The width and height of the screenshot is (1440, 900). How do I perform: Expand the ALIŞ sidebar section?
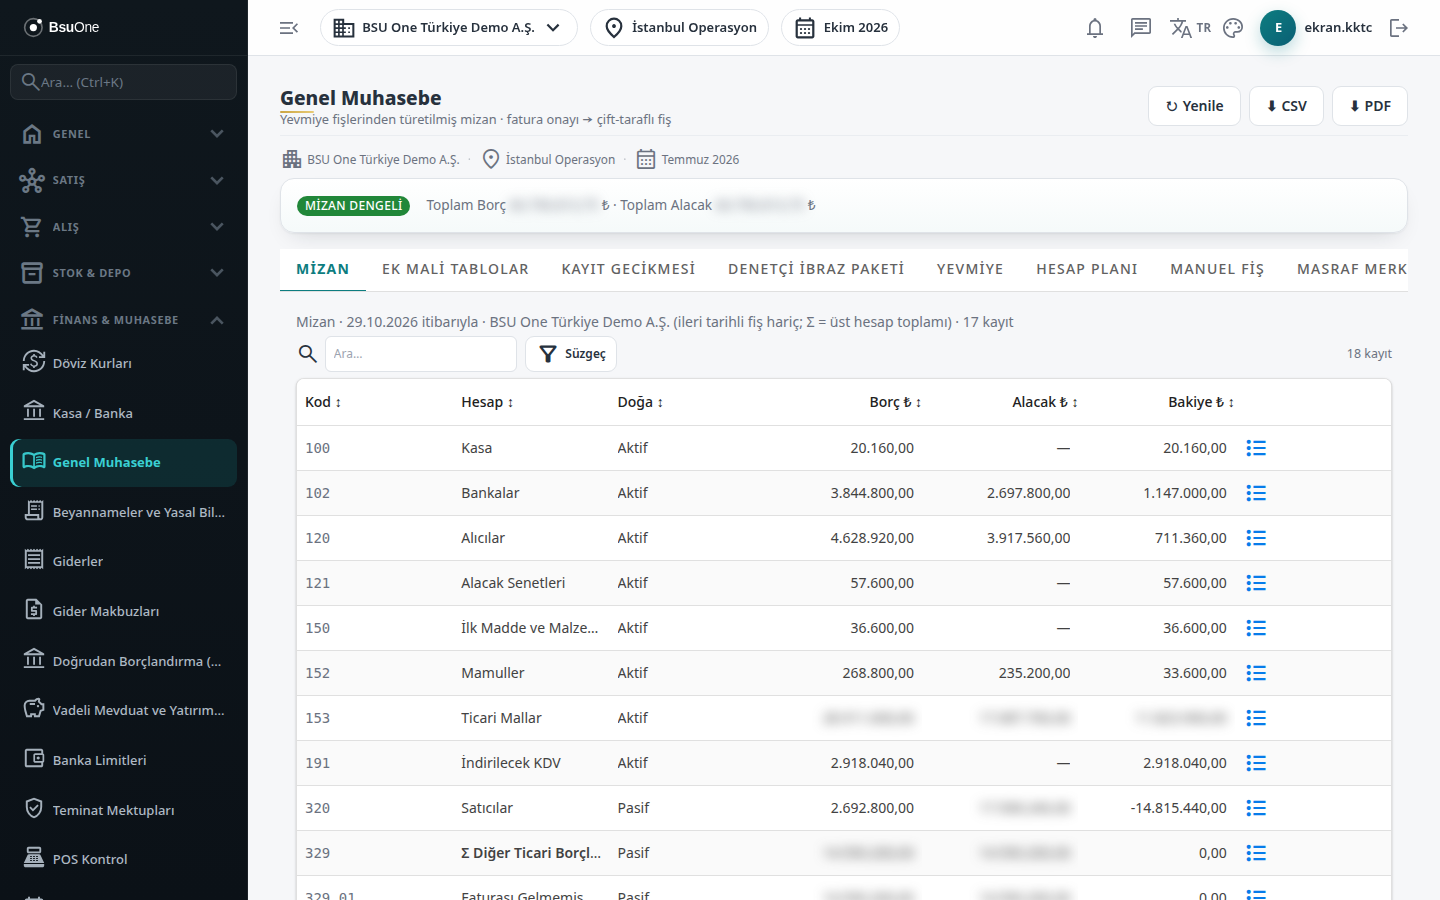(x=124, y=227)
